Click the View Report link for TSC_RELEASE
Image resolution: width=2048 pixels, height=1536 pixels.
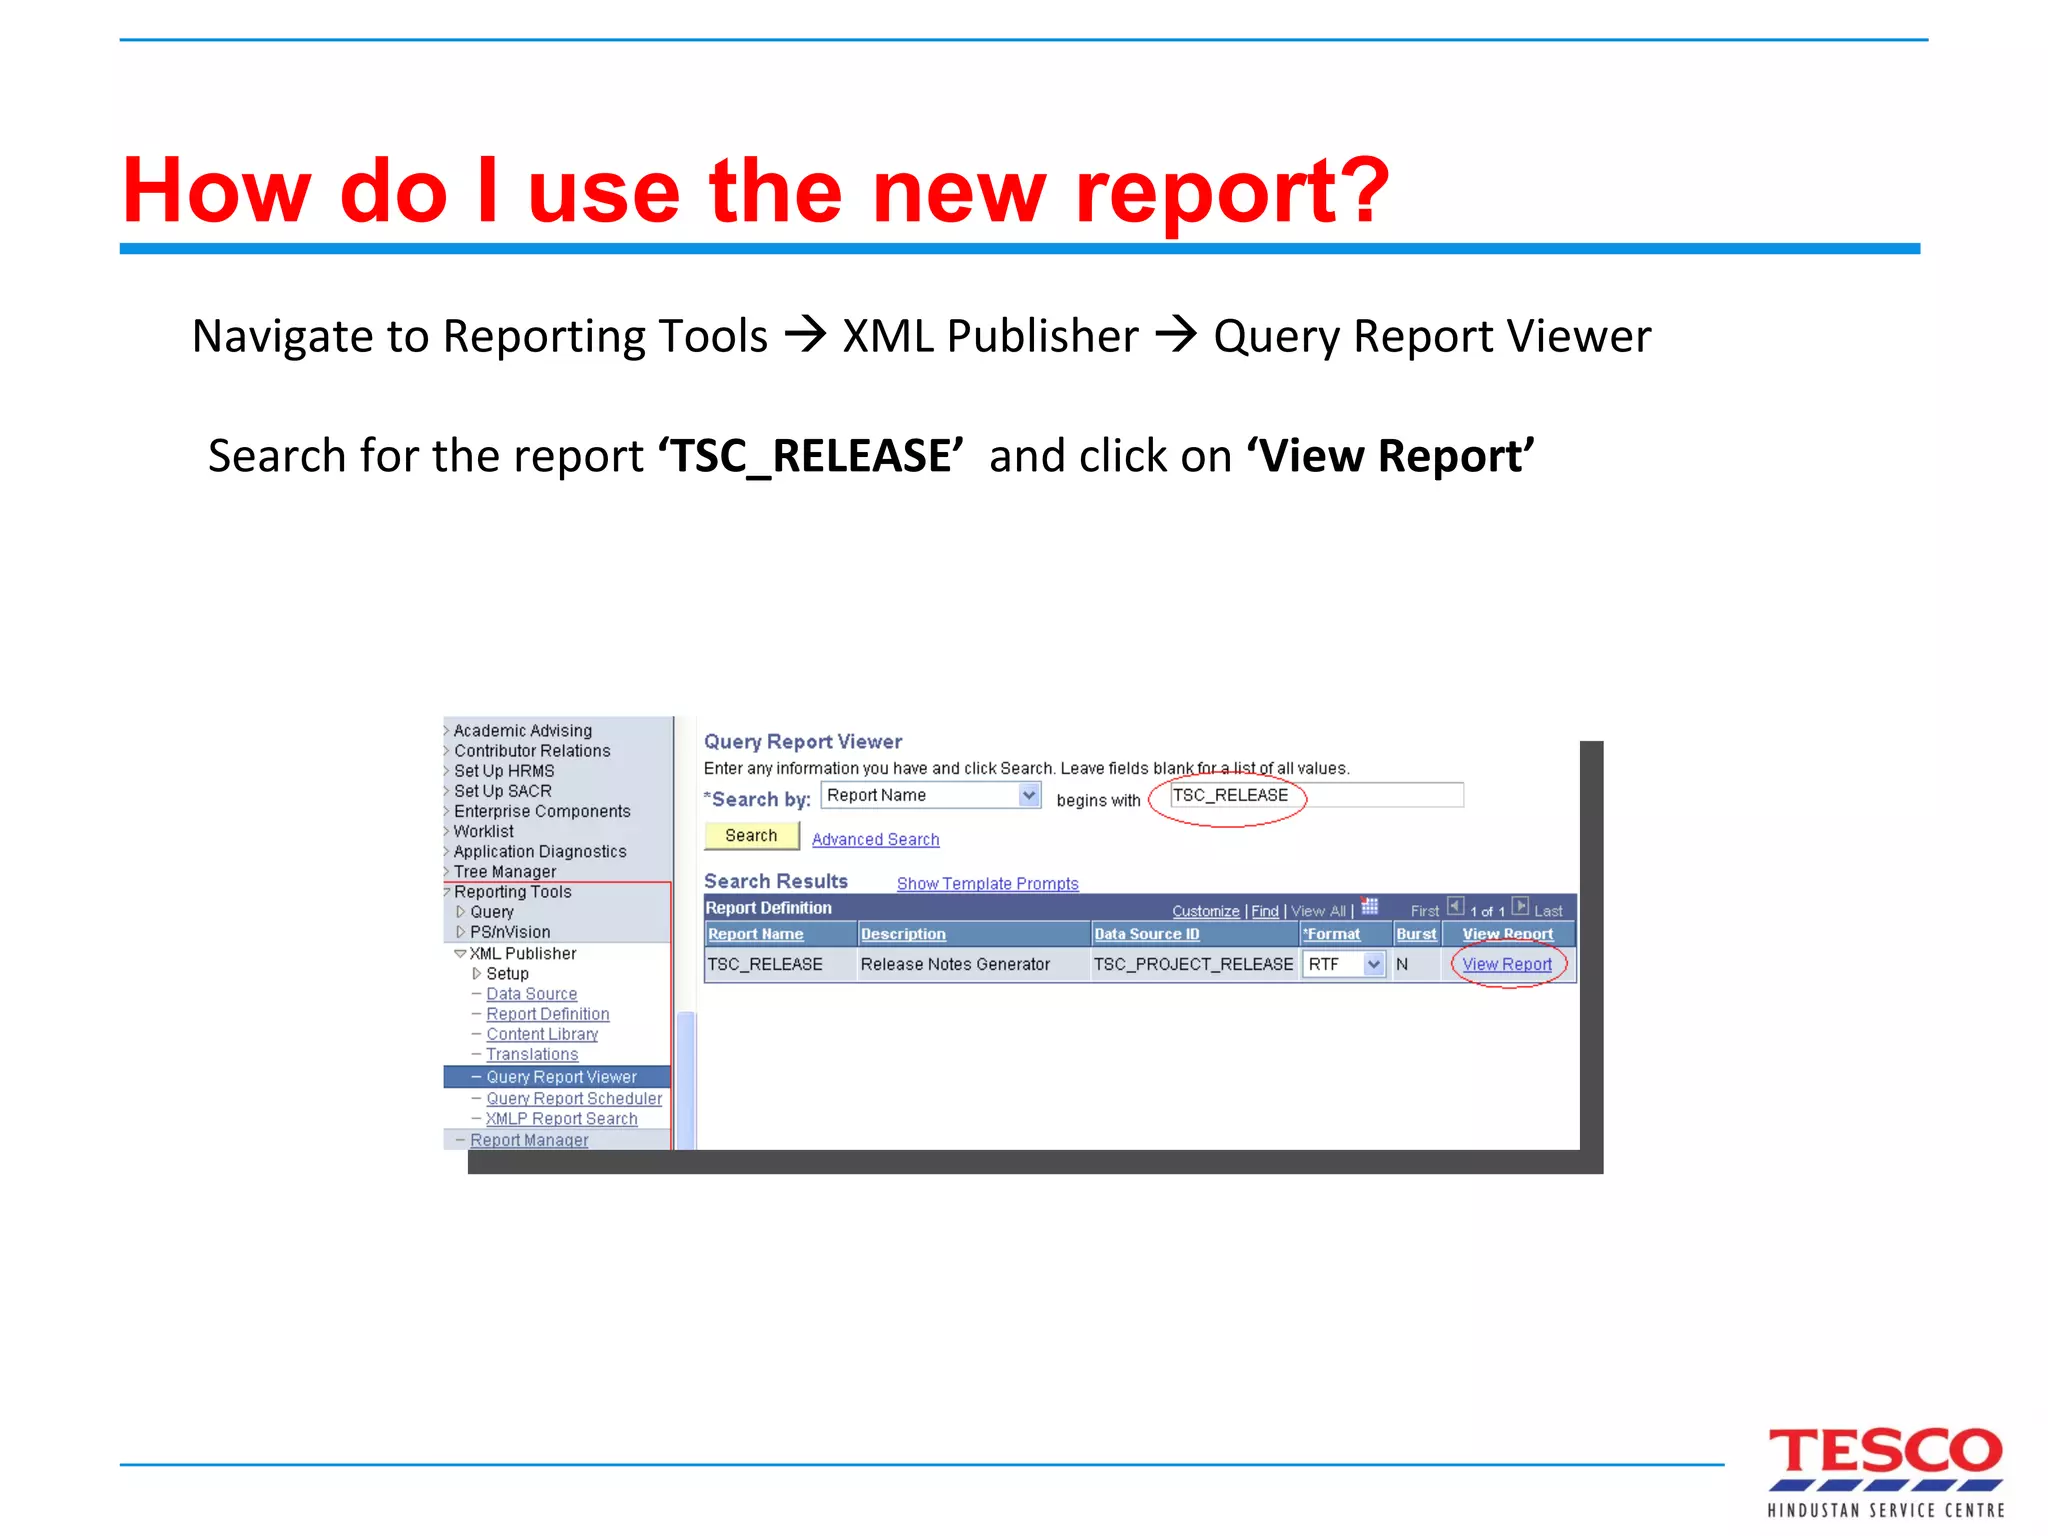1507,964
